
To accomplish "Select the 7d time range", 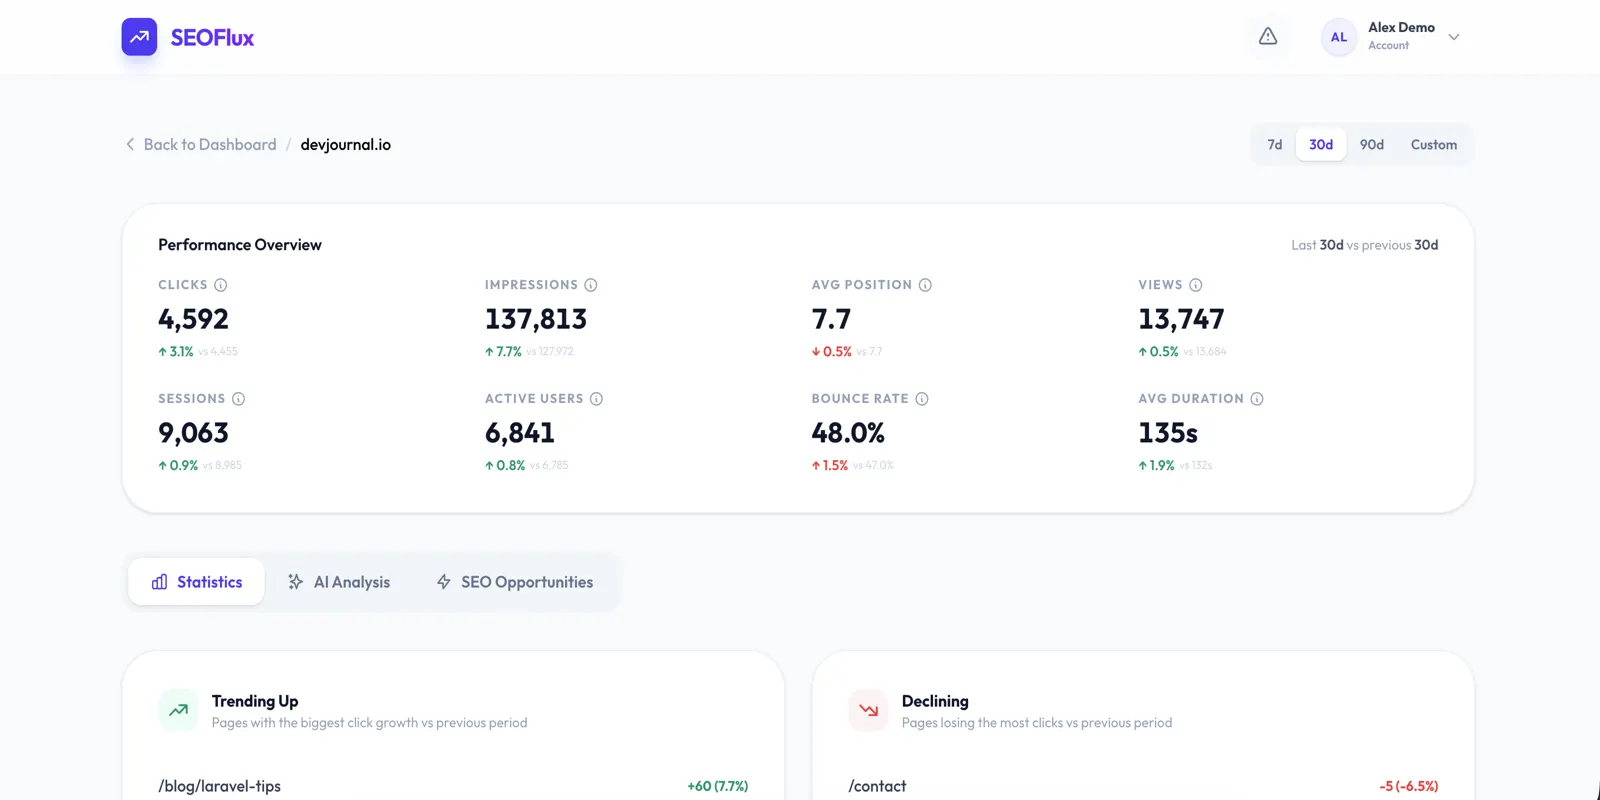I will [x=1275, y=144].
